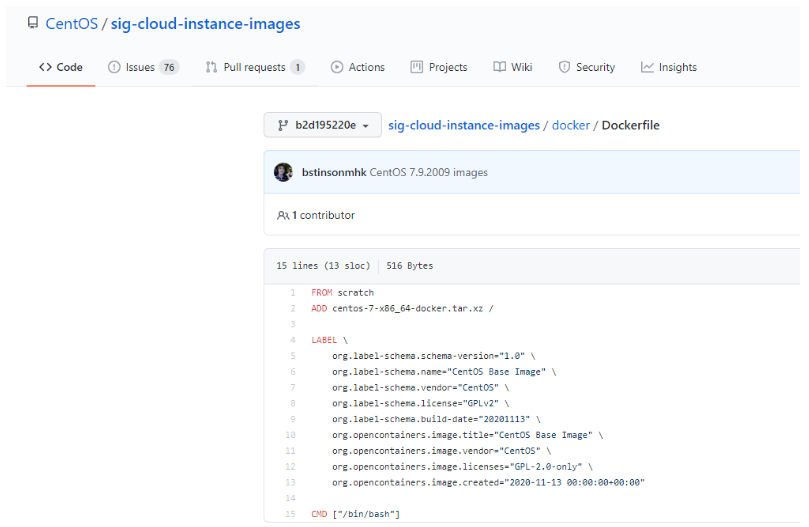Show the 1 contributor details
809x527 pixels.
(323, 215)
